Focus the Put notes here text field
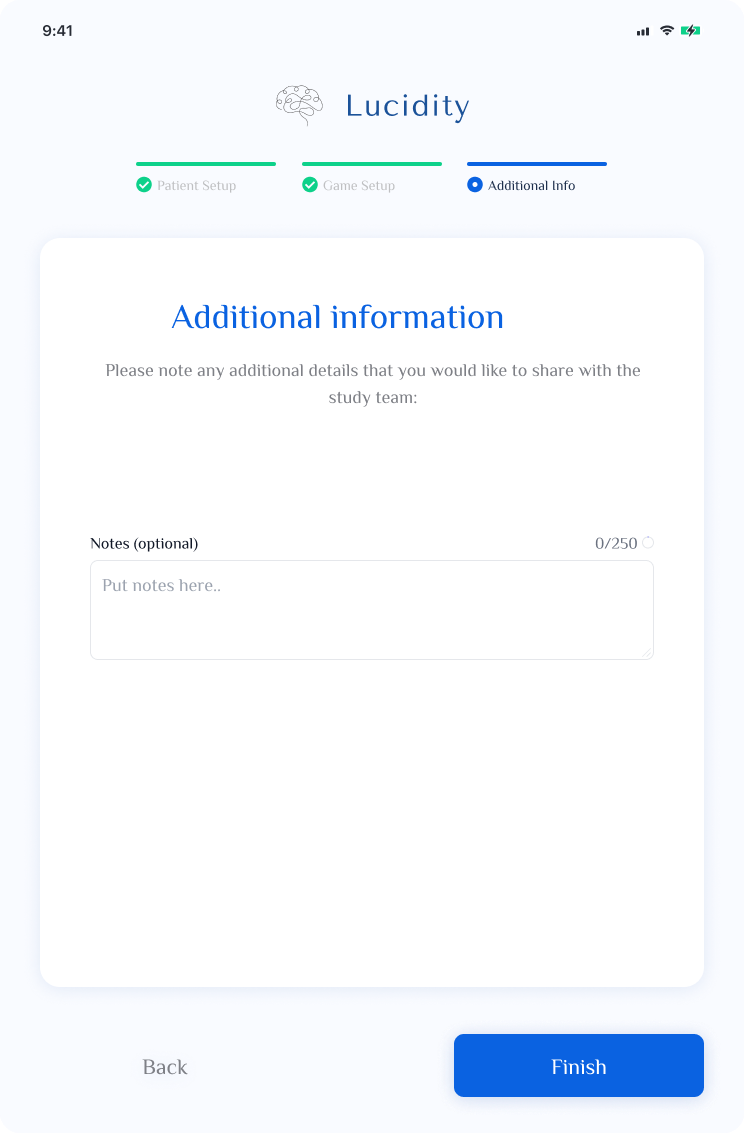The height and width of the screenshot is (1133, 744). pos(372,610)
